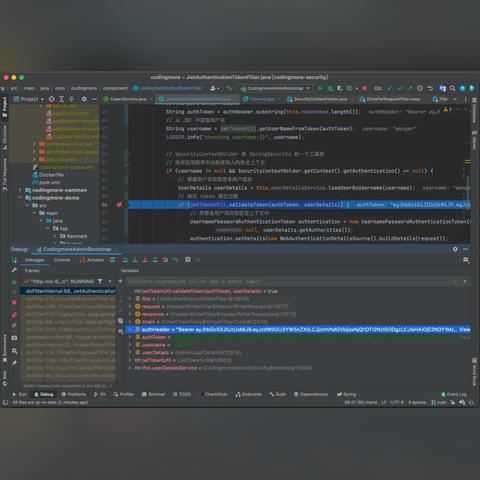Open Search Everywhere magnifier in top toolbar

(452, 88)
